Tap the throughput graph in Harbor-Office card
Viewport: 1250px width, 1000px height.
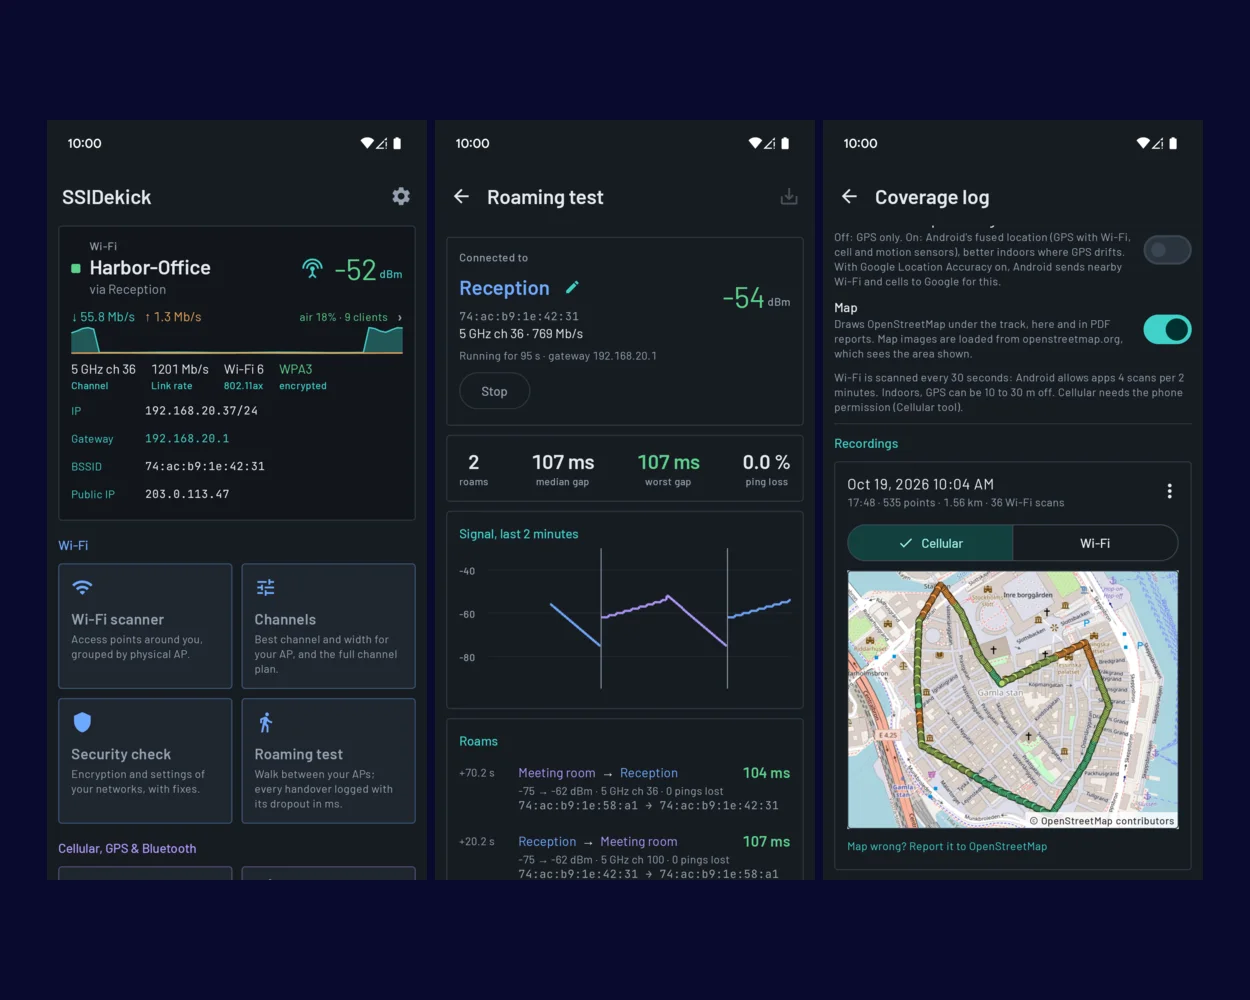click(x=237, y=340)
